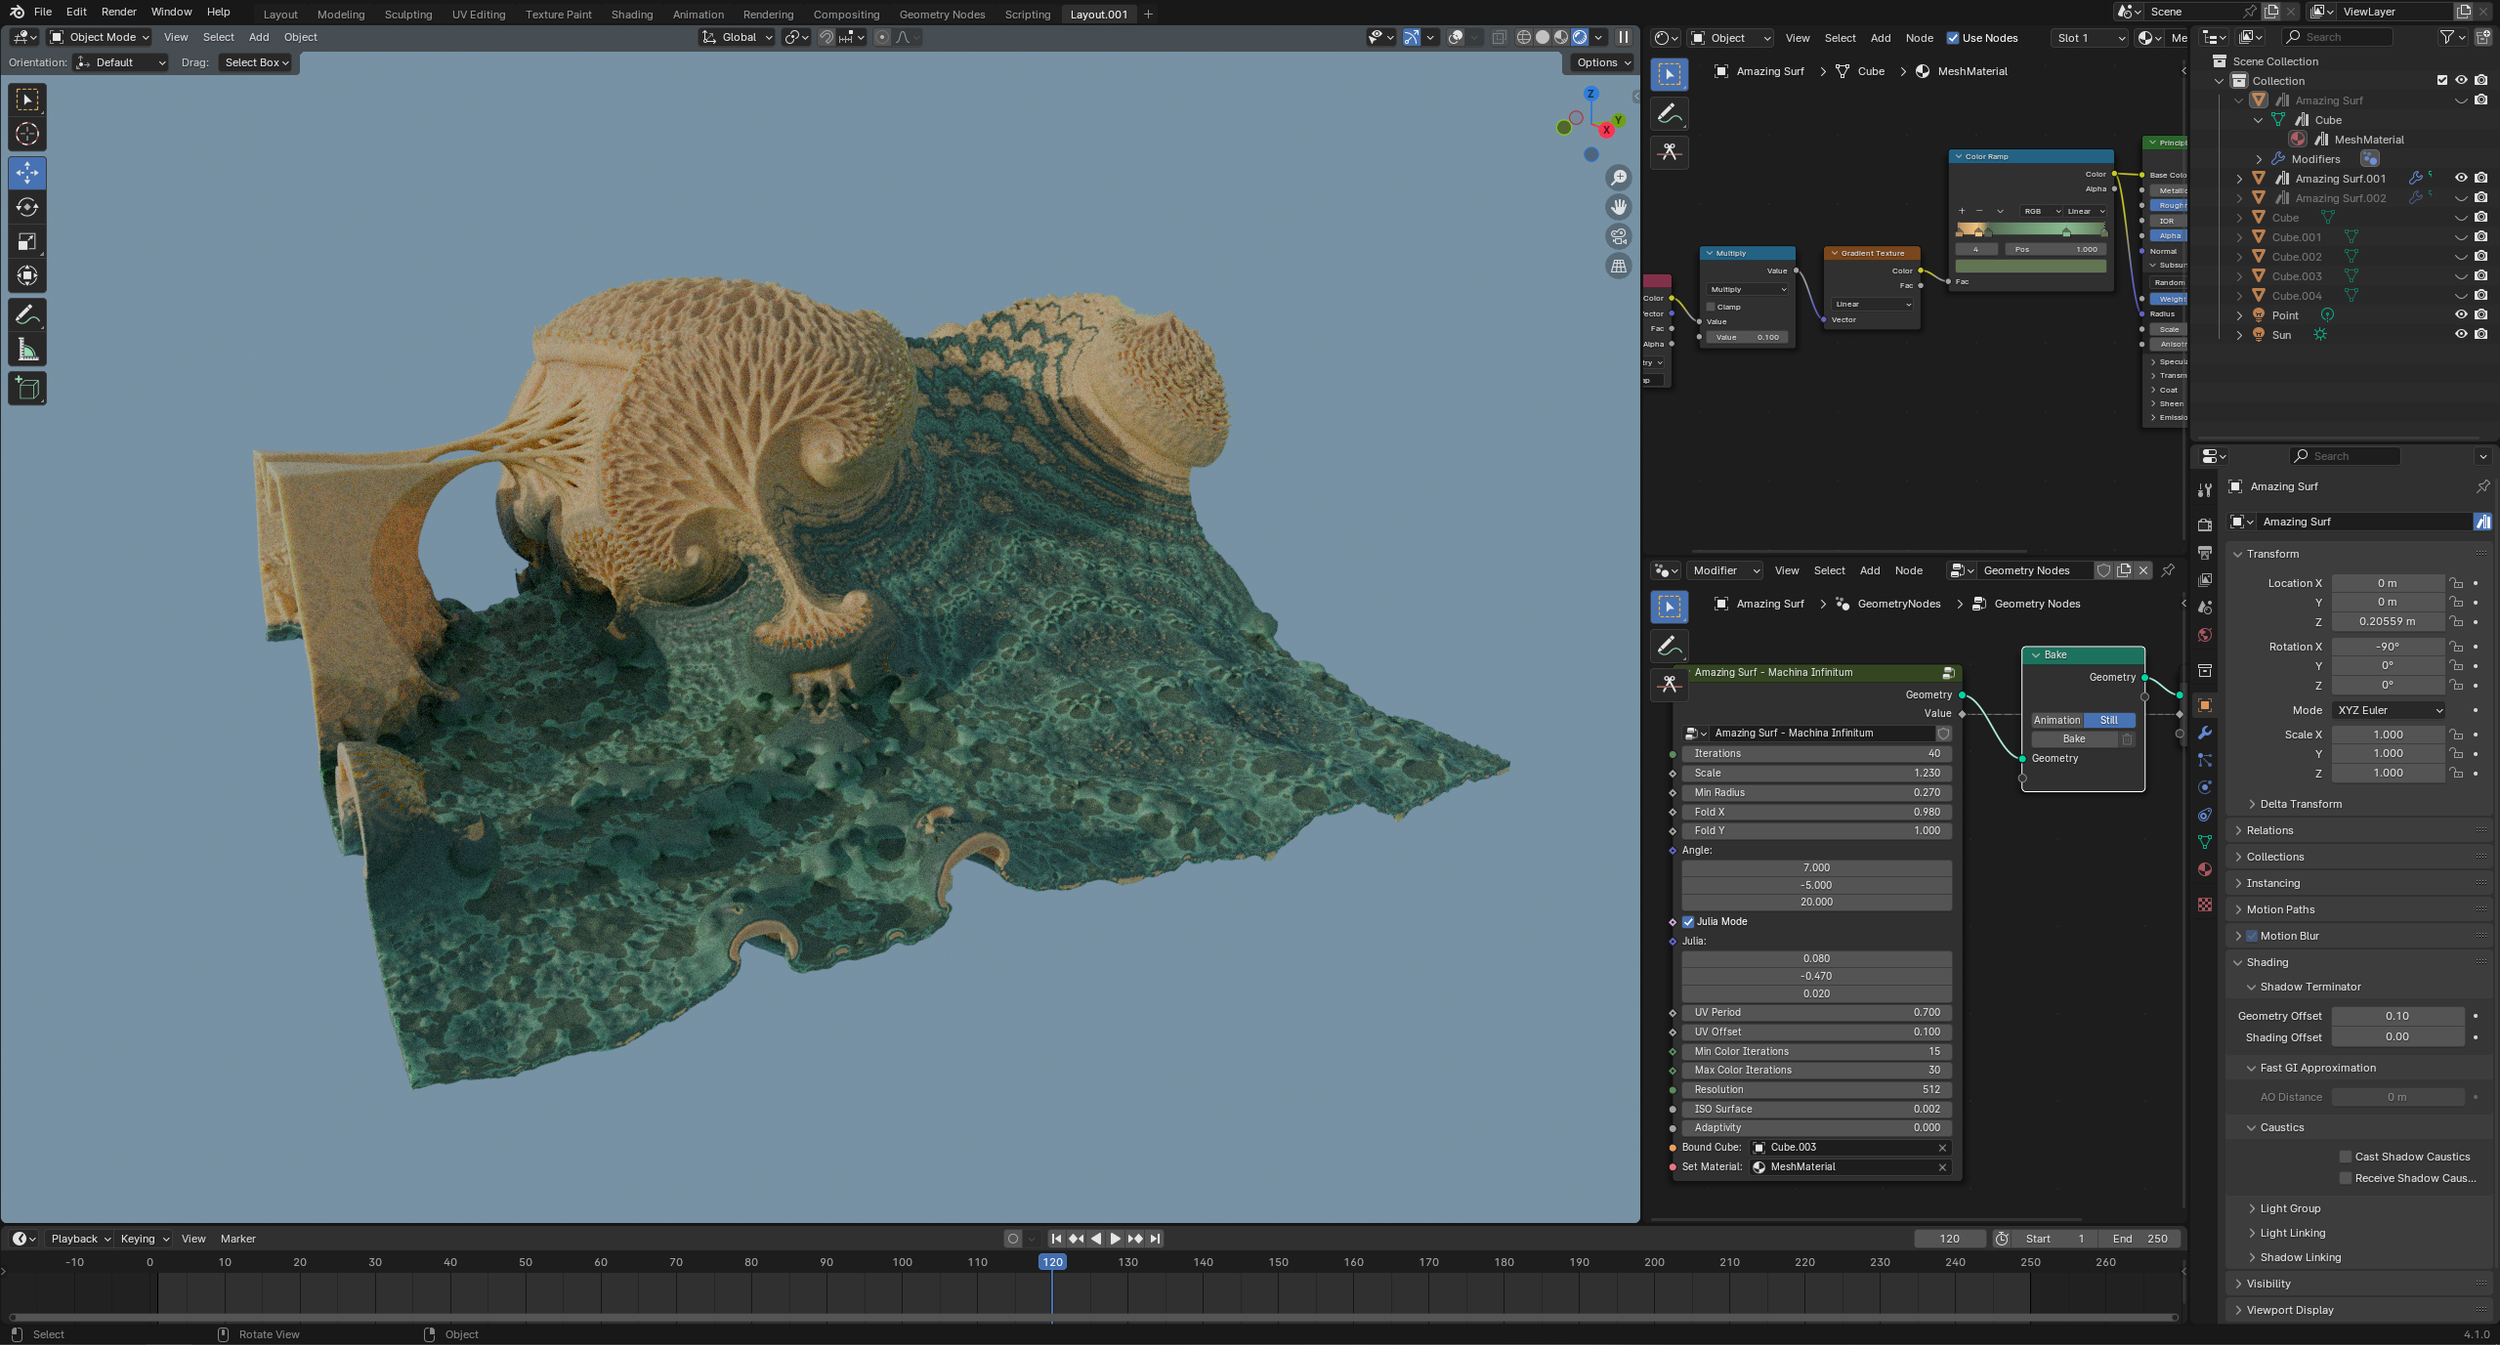The image size is (2500, 1345).
Task: Activate the Measure tool
Action: pos(27,350)
